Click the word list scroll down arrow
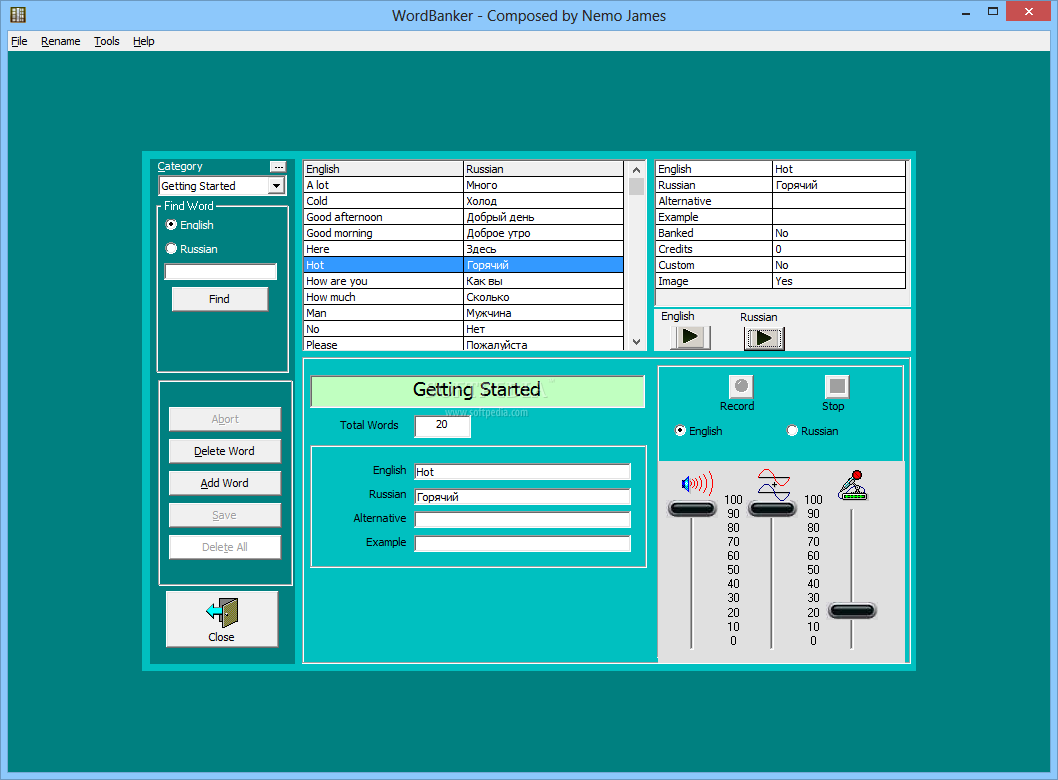The image size is (1058, 780). pyautogui.click(x=636, y=342)
